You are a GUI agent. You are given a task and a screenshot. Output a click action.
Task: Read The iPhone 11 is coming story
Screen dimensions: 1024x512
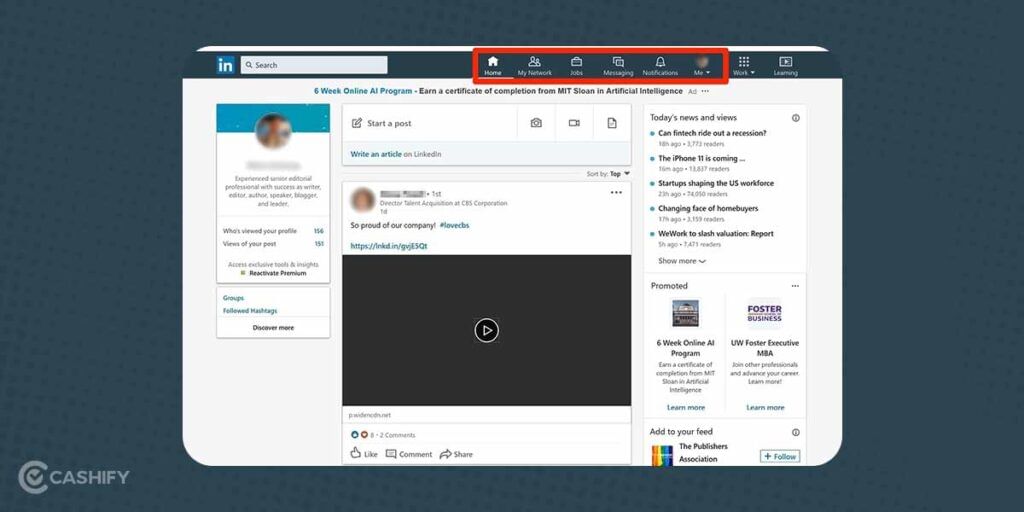point(701,158)
